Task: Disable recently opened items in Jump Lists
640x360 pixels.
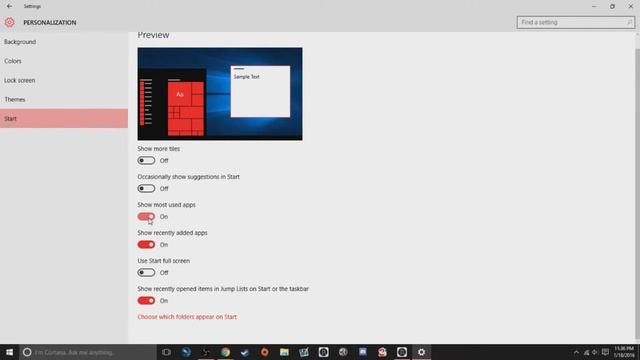Action: [x=146, y=301]
